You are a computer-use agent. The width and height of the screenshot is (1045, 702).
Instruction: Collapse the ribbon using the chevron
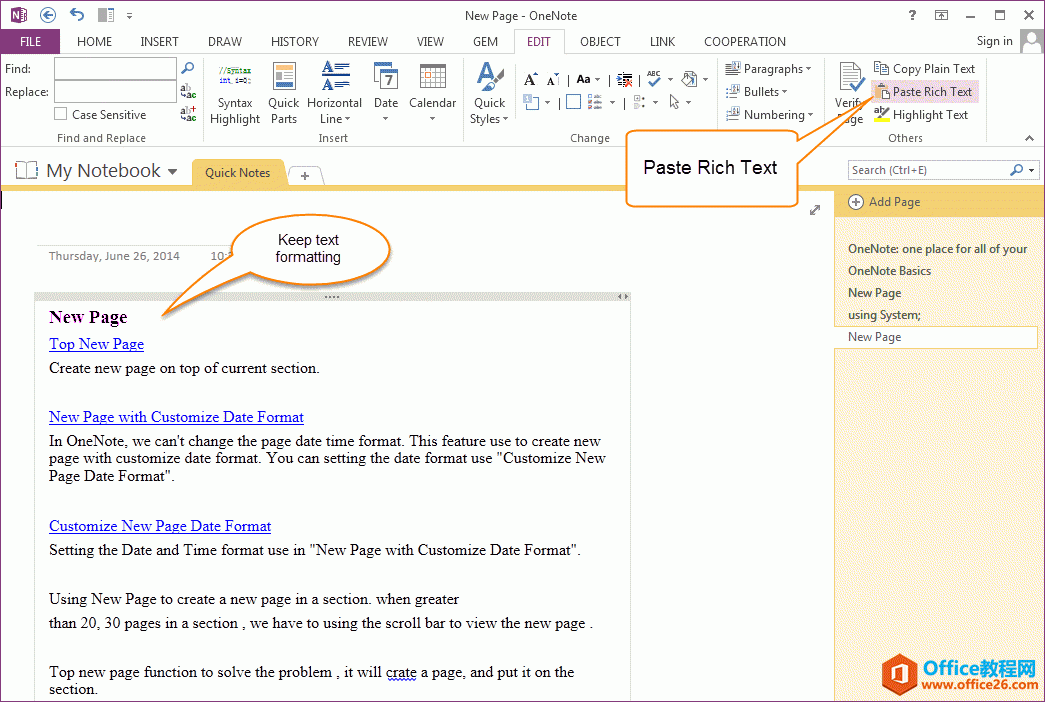click(x=1030, y=138)
